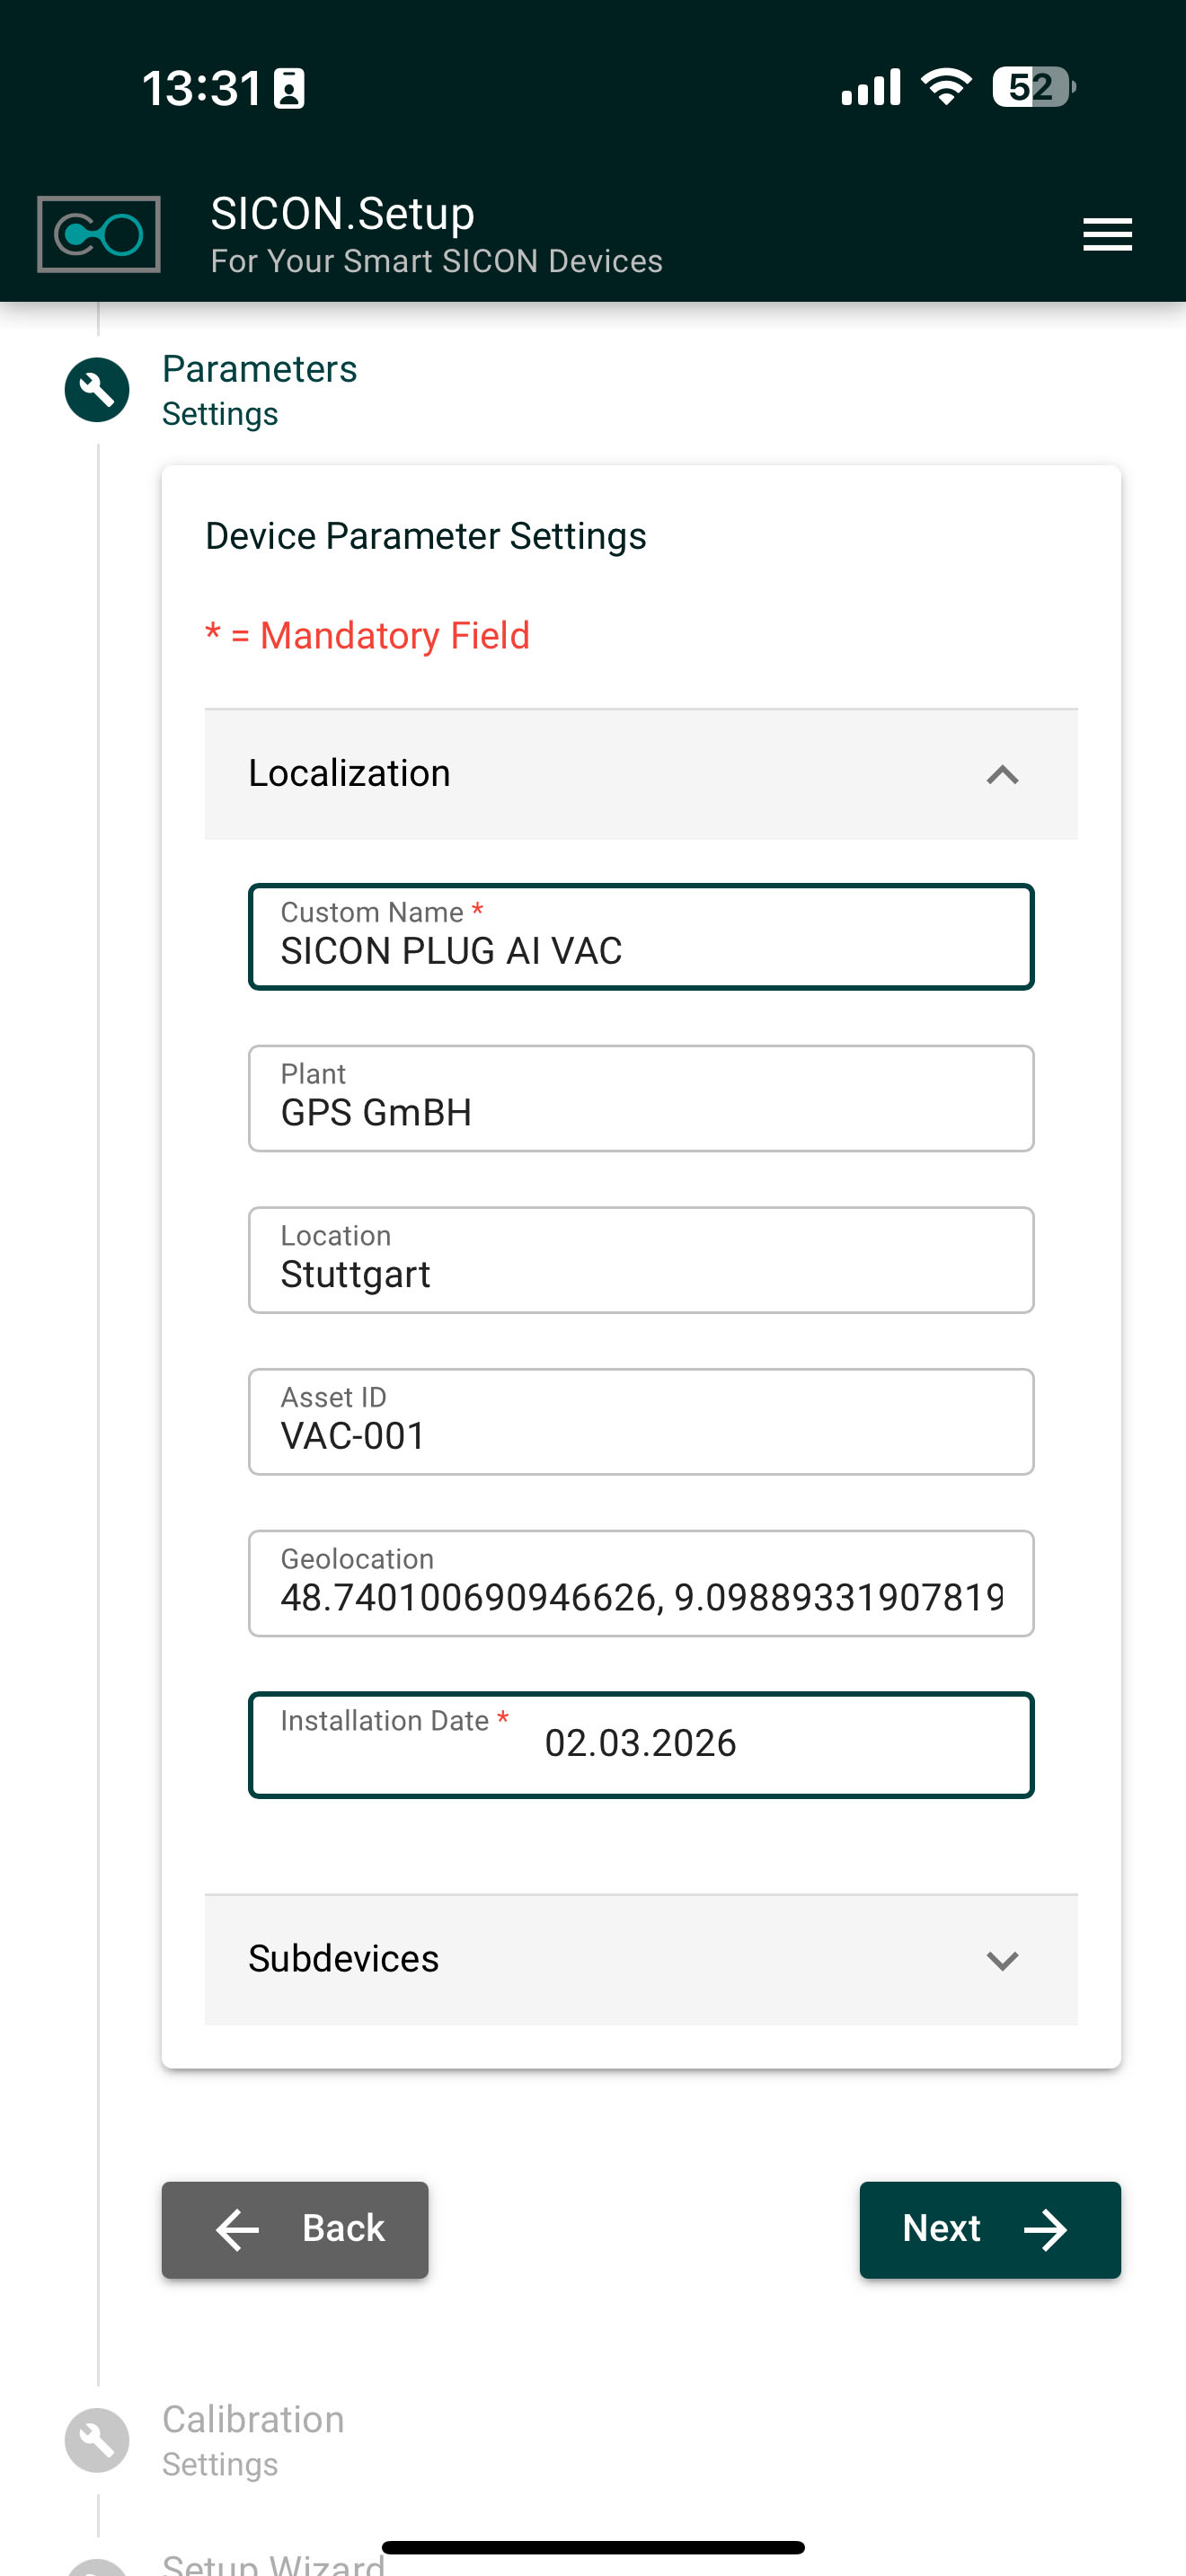Viewport: 1186px width, 2576px height.
Task: Go to Parameters Settings step
Action: pyautogui.click(x=260, y=390)
